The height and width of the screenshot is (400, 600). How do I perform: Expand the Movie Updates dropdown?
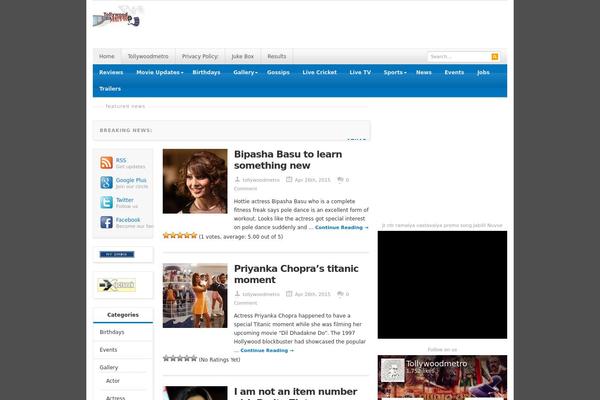[160, 72]
